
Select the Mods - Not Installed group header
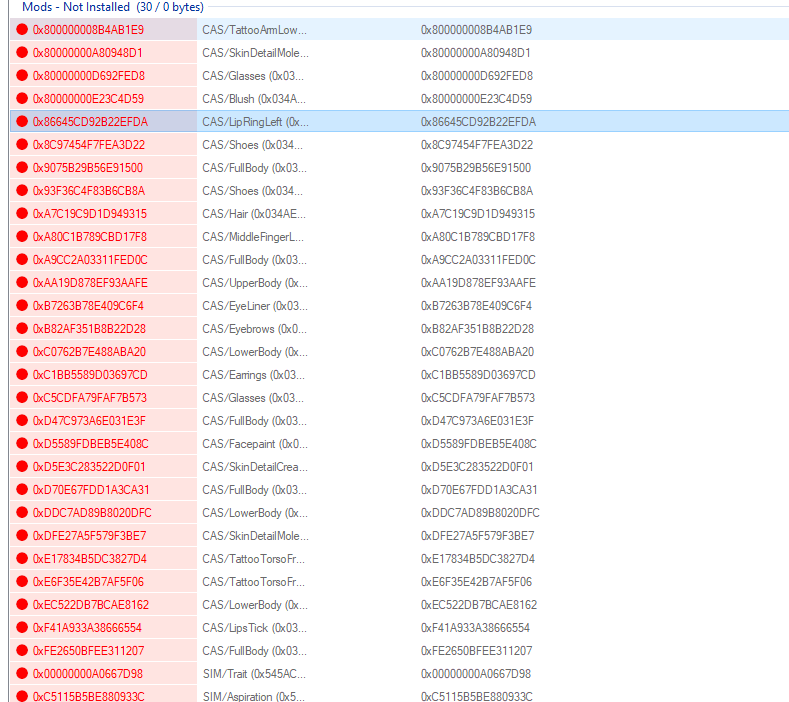coord(113,7)
